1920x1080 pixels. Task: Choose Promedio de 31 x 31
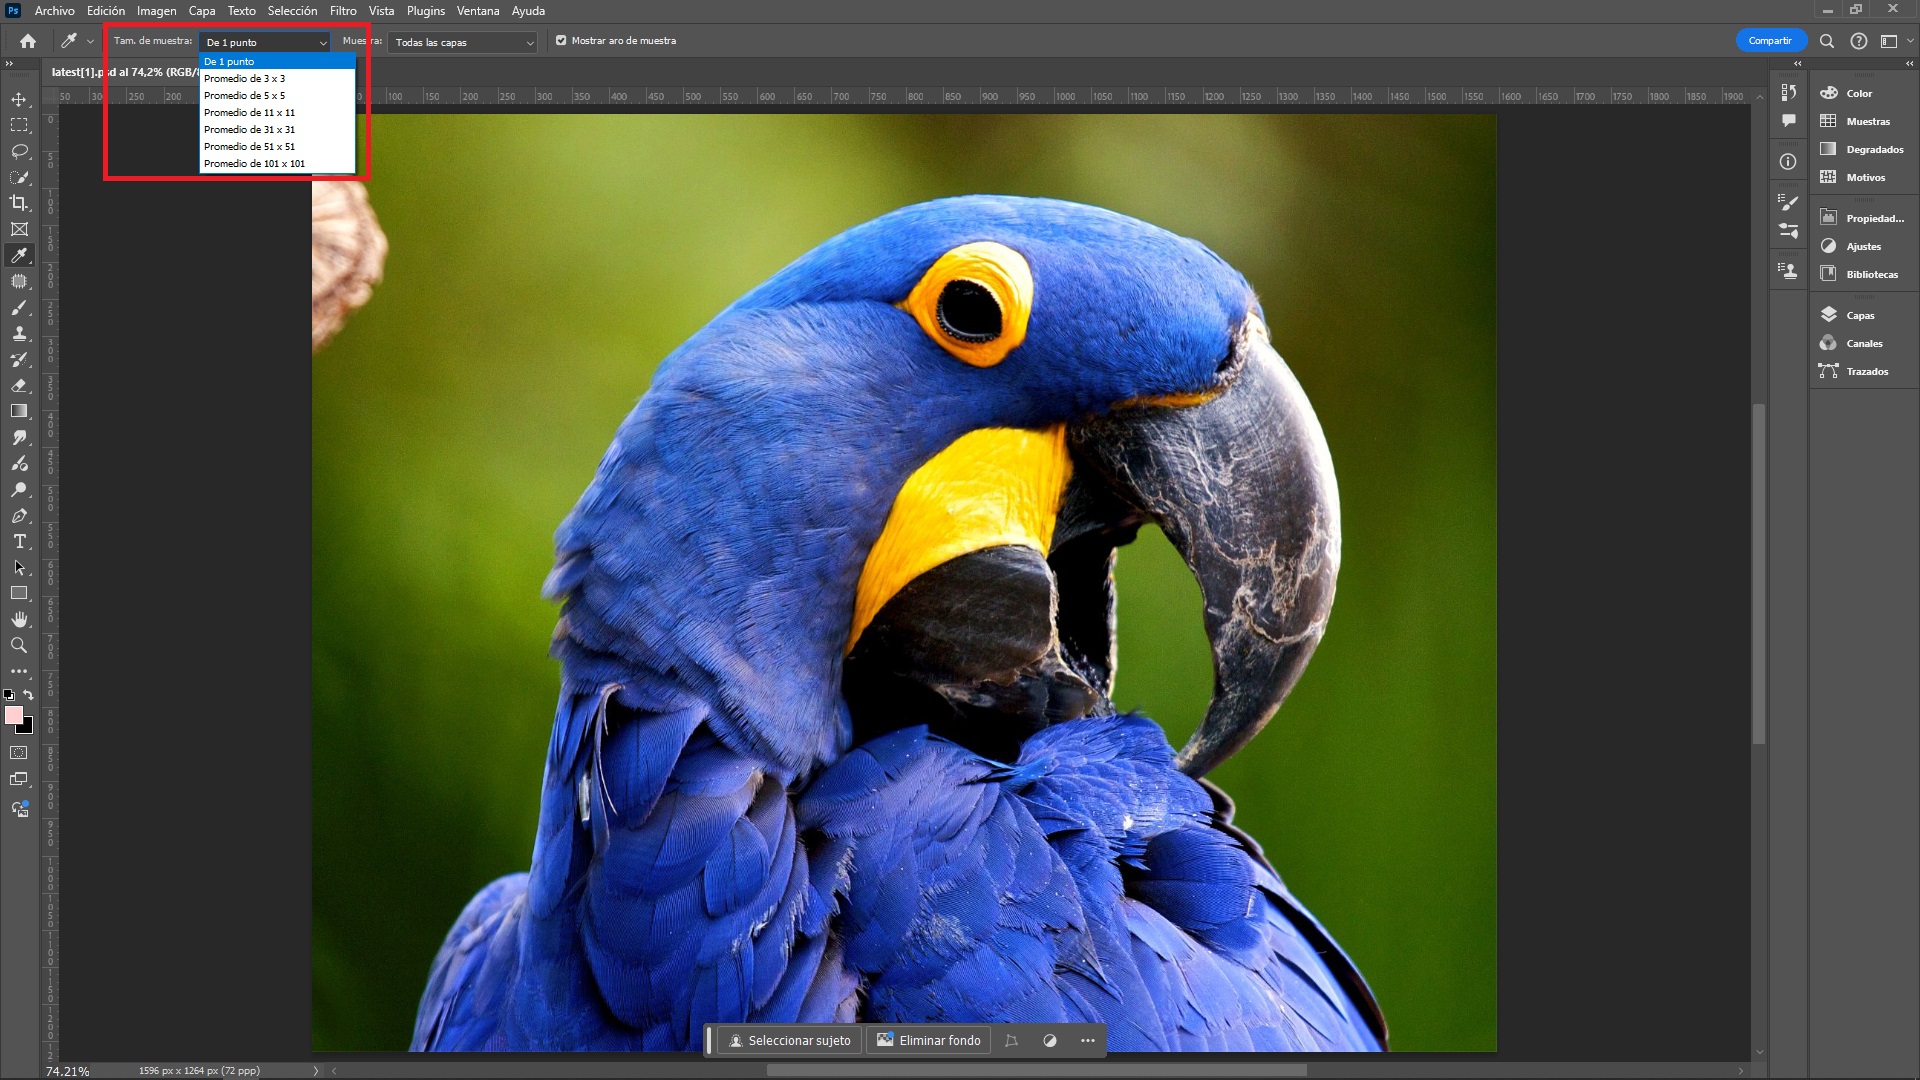[x=277, y=130]
